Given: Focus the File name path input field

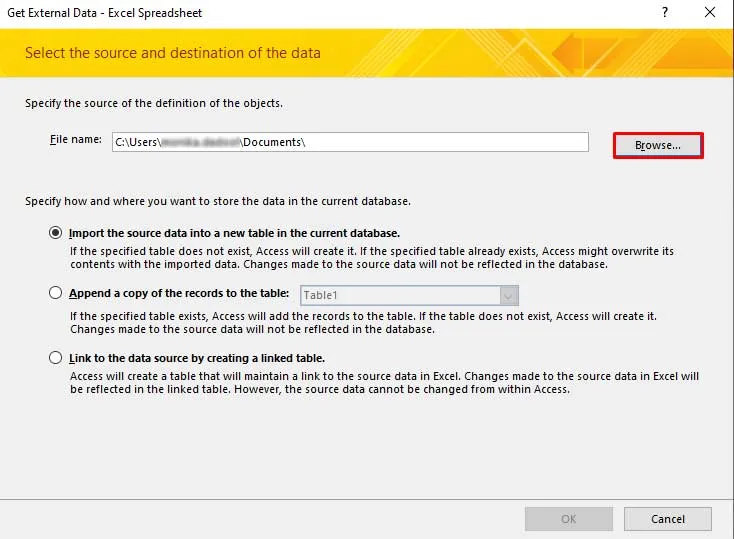Looking at the screenshot, I should [350, 142].
